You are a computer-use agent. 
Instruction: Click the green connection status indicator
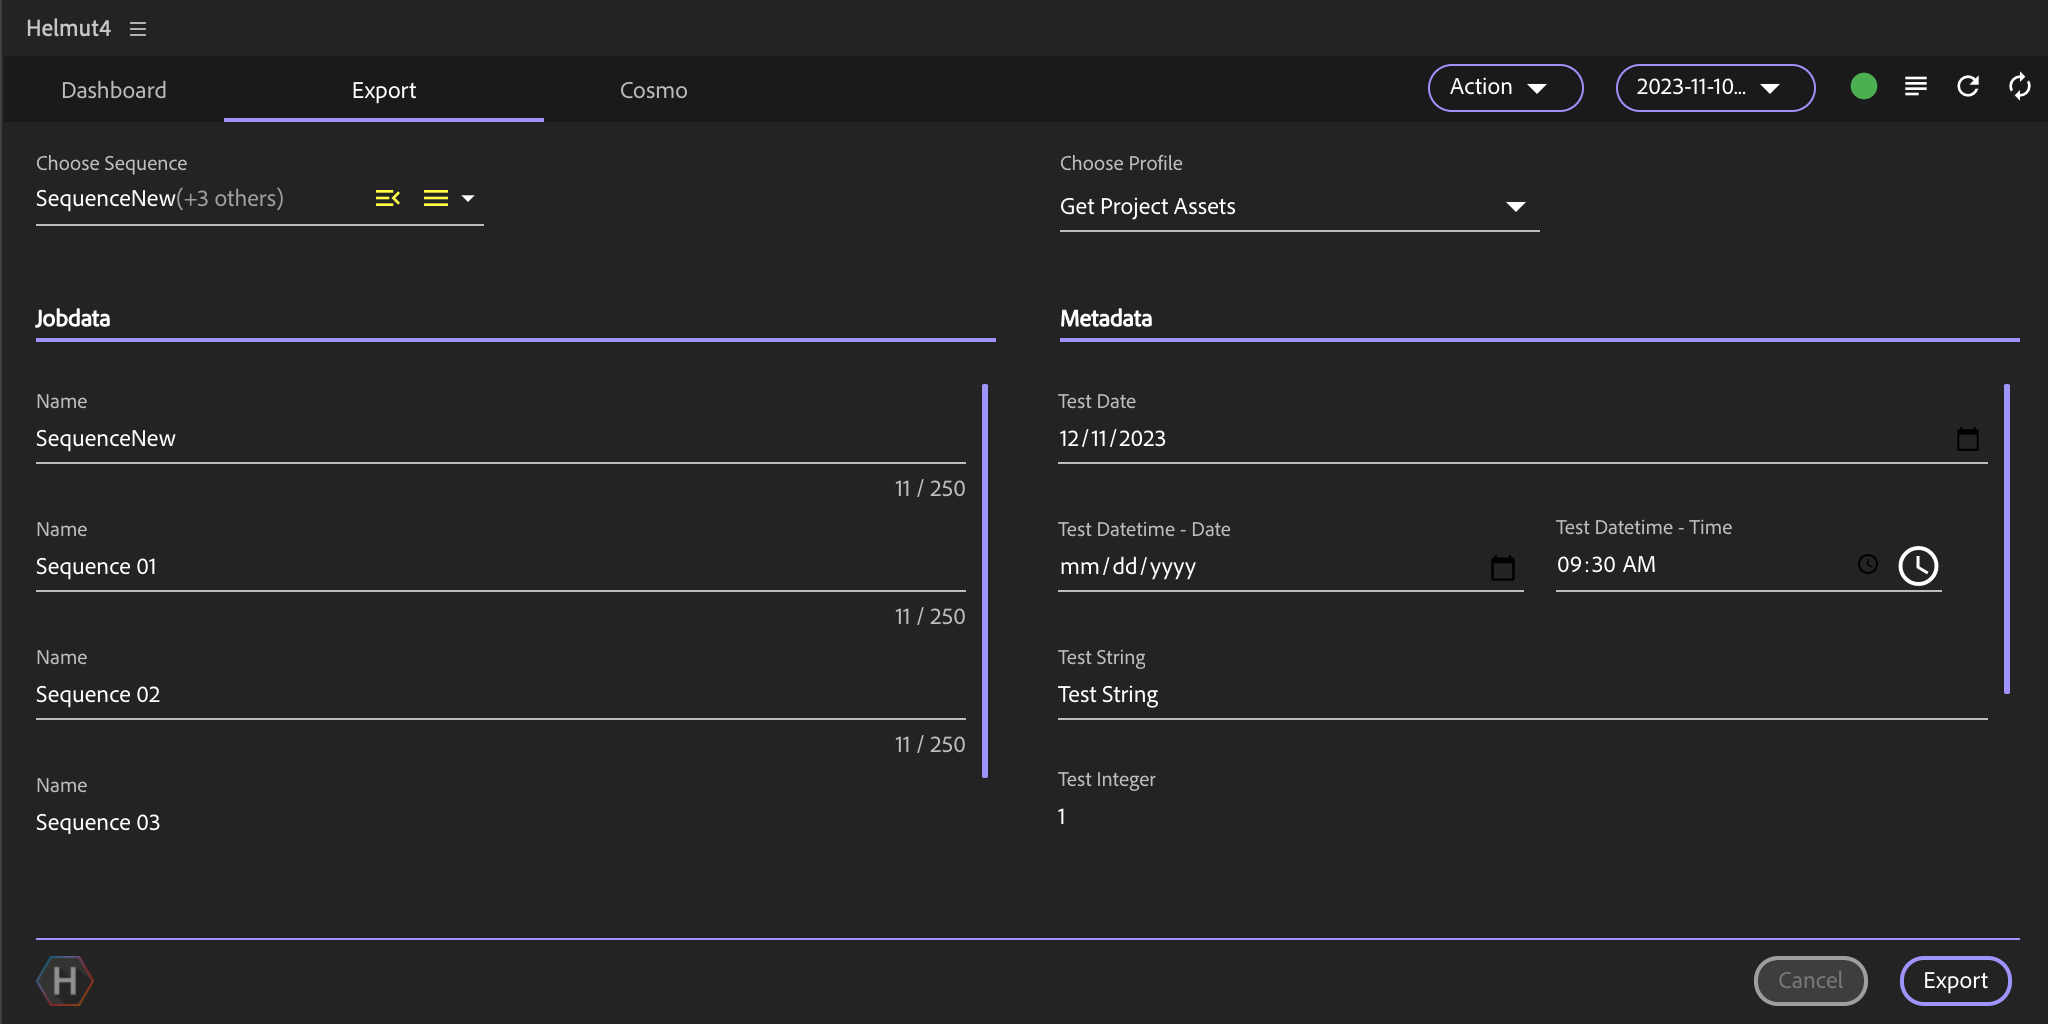point(1863,87)
